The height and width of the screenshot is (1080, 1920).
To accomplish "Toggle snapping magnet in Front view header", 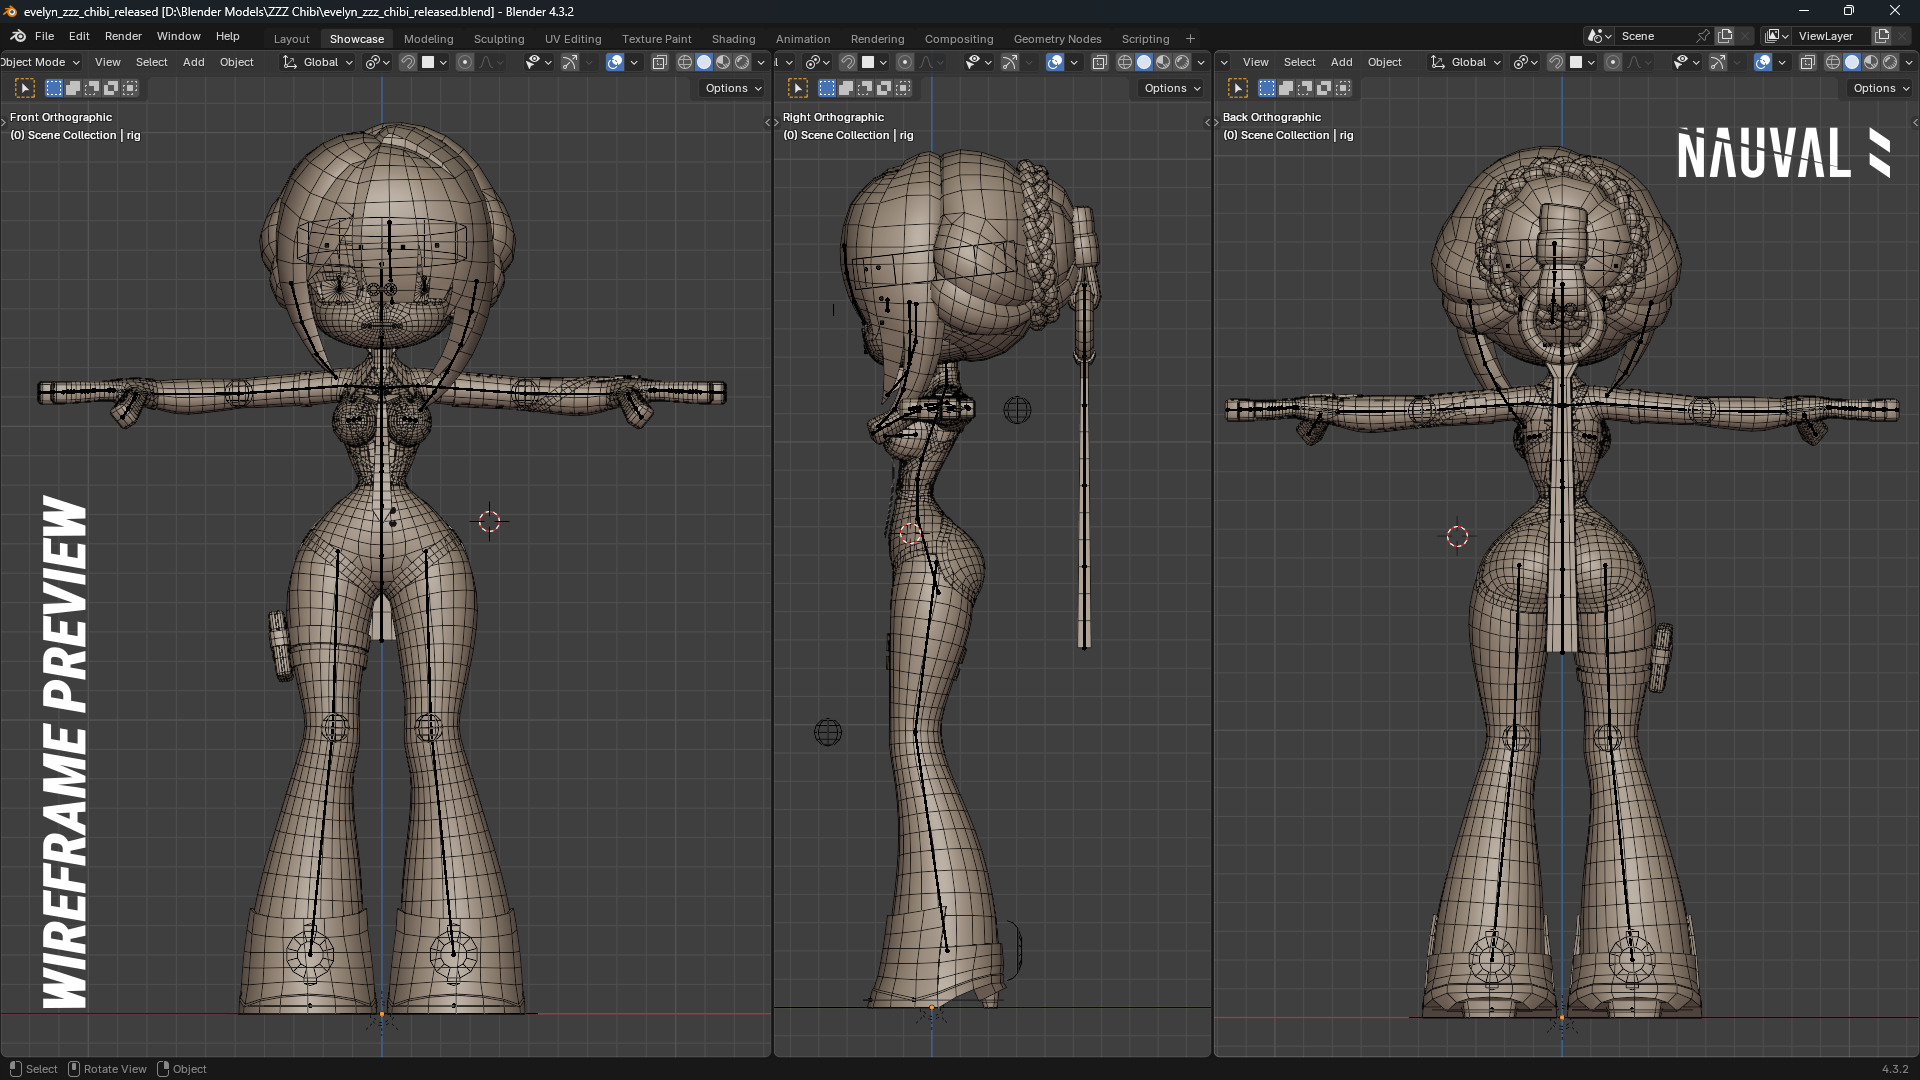I will pos(408,62).
